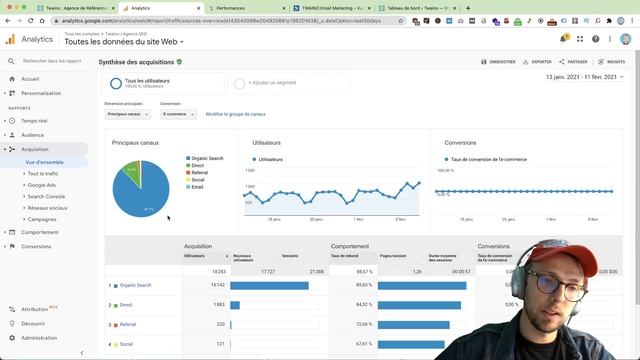Click the Referral legend color swatch
This screenshot has width=640, height=360.
[188, 173]
